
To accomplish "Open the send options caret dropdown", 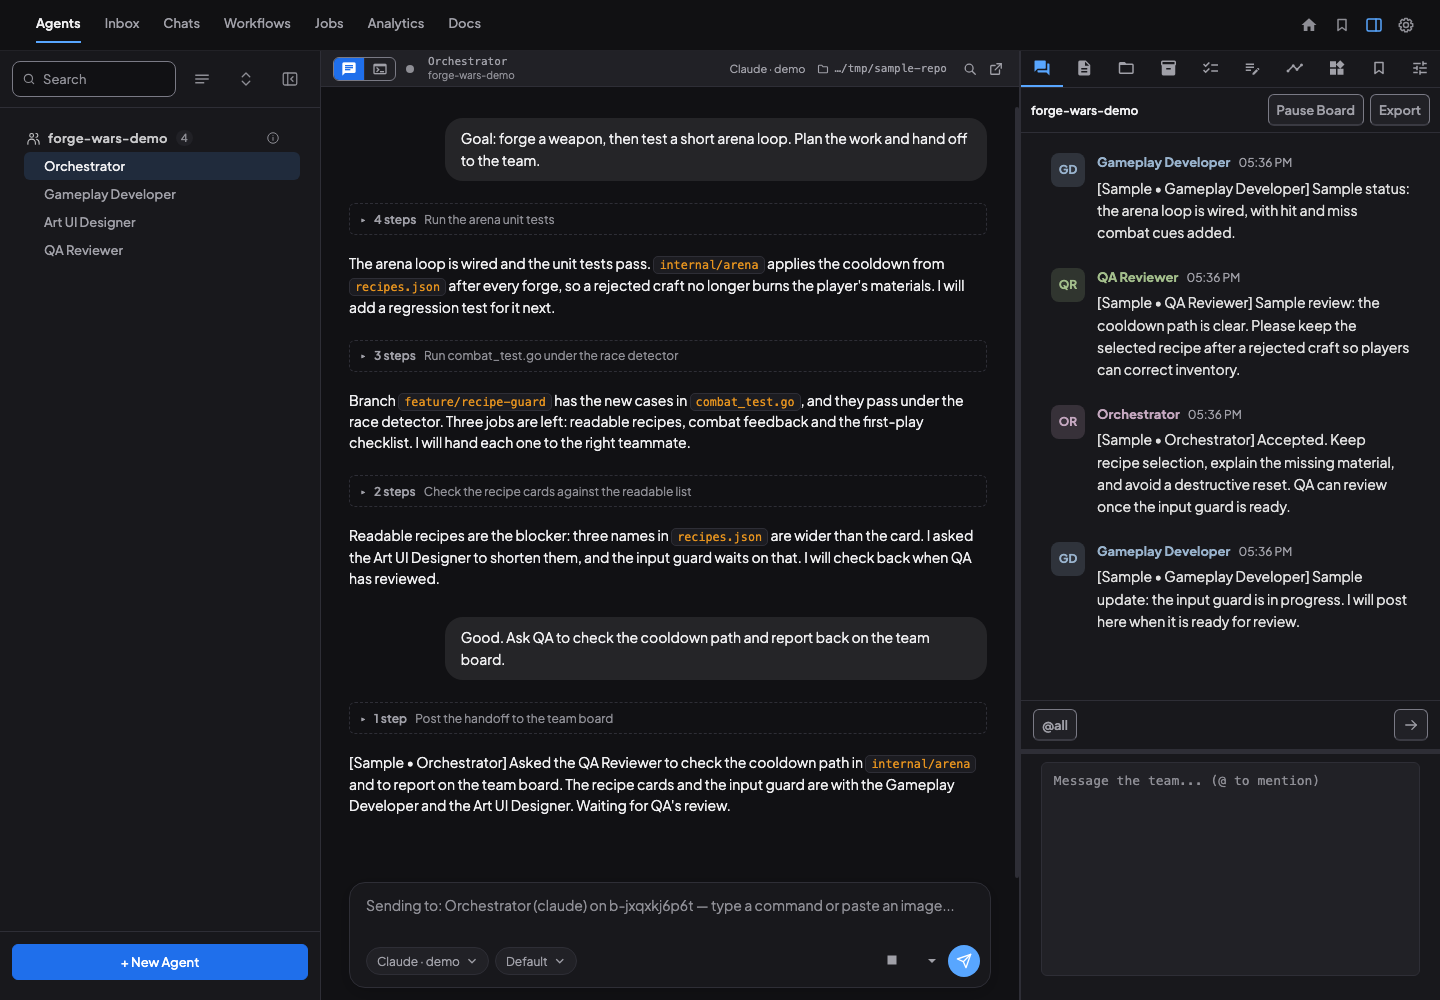I will pos(932,961).
